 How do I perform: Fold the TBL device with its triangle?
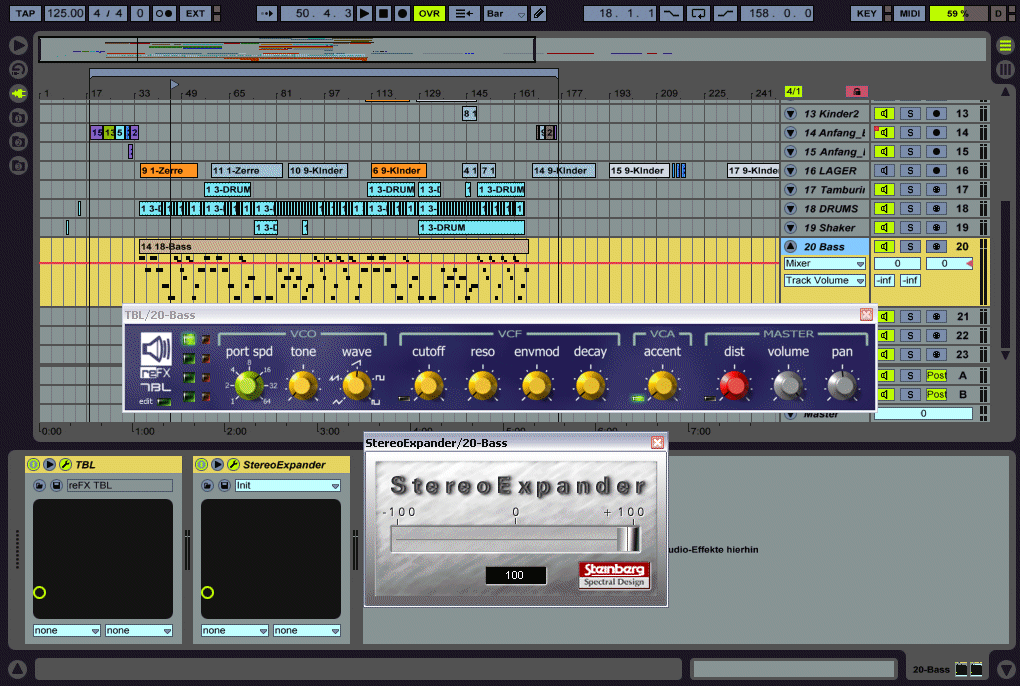(x=49, y=464)
